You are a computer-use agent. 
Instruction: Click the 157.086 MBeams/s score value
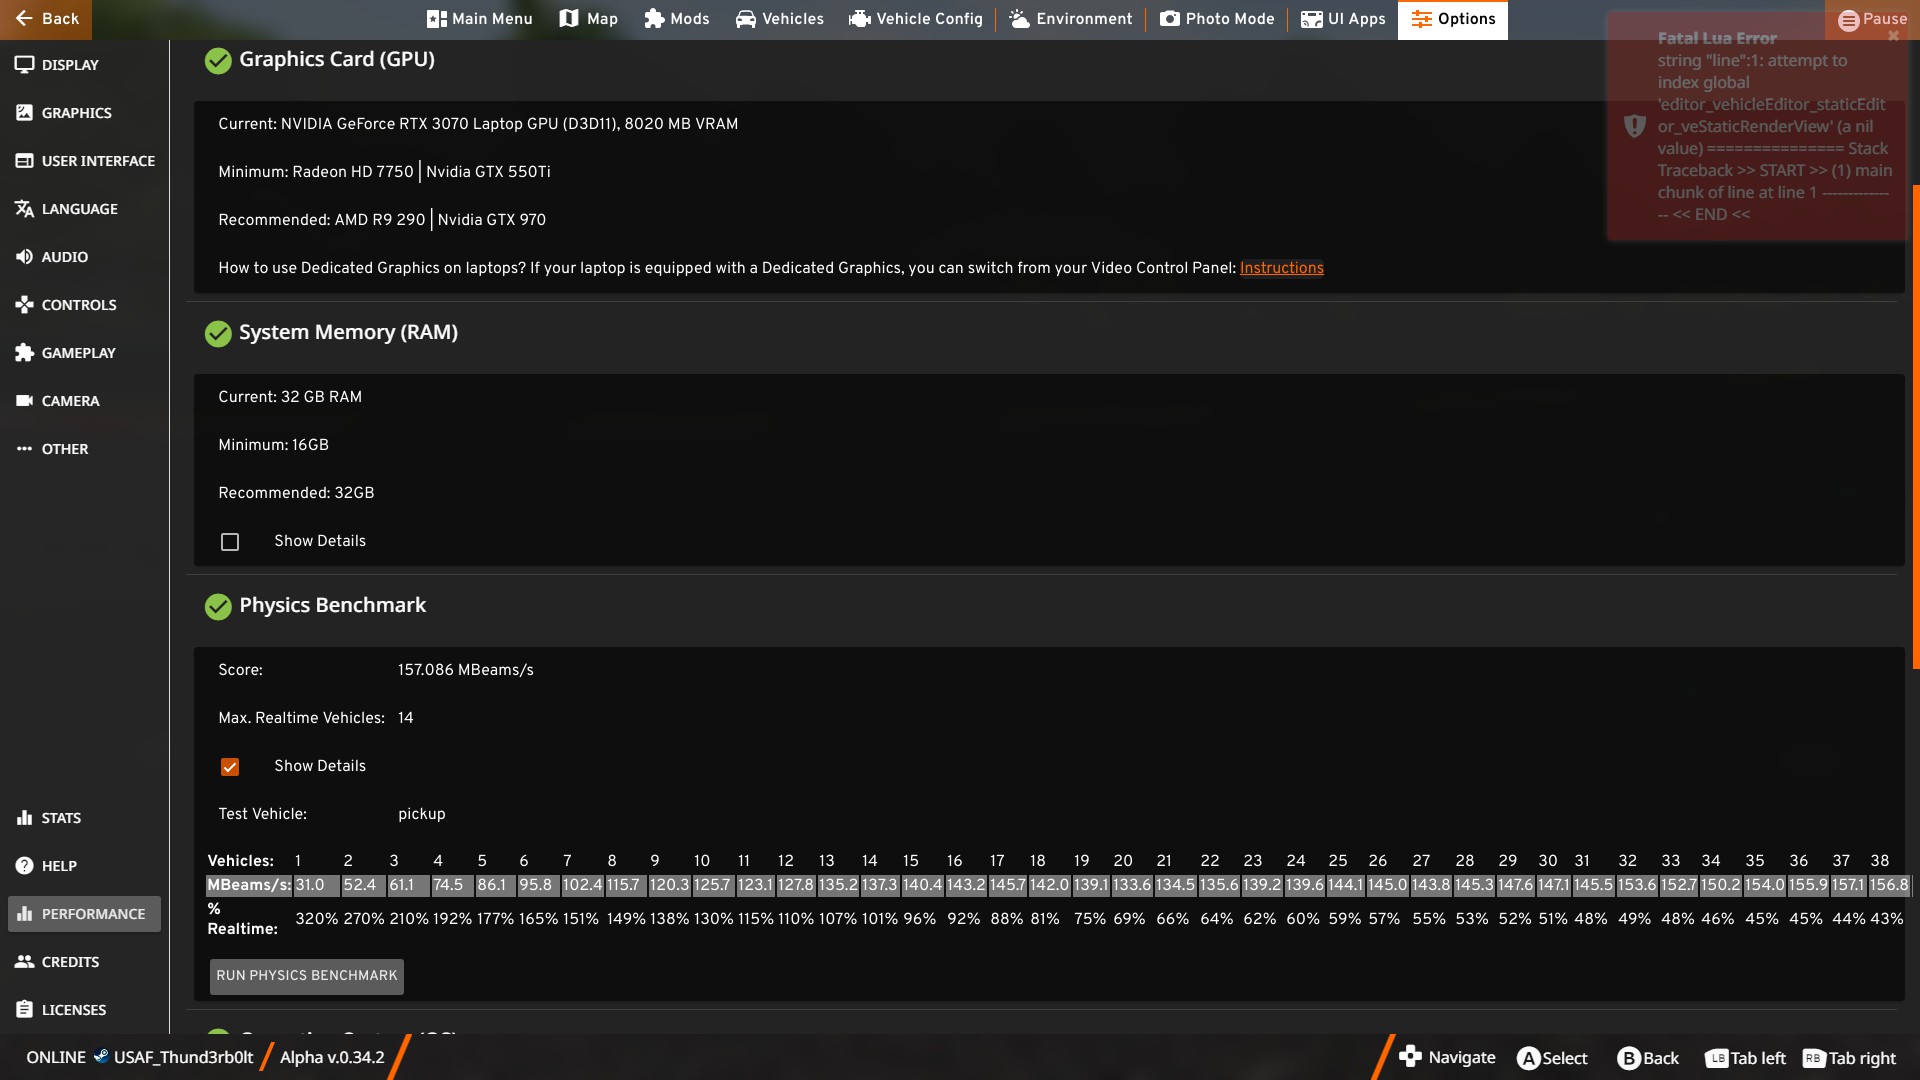coord(466,670)
